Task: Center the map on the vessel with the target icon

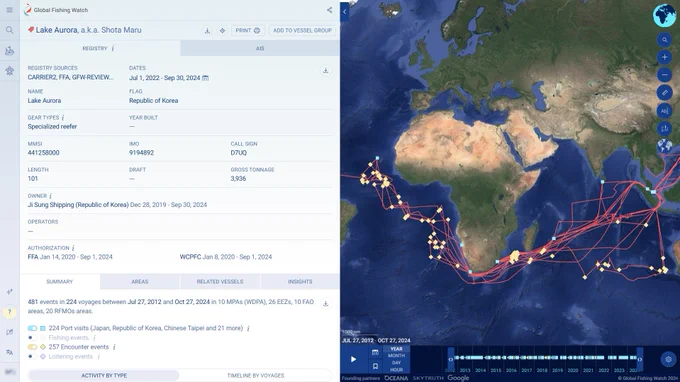Action: (222, 30)
